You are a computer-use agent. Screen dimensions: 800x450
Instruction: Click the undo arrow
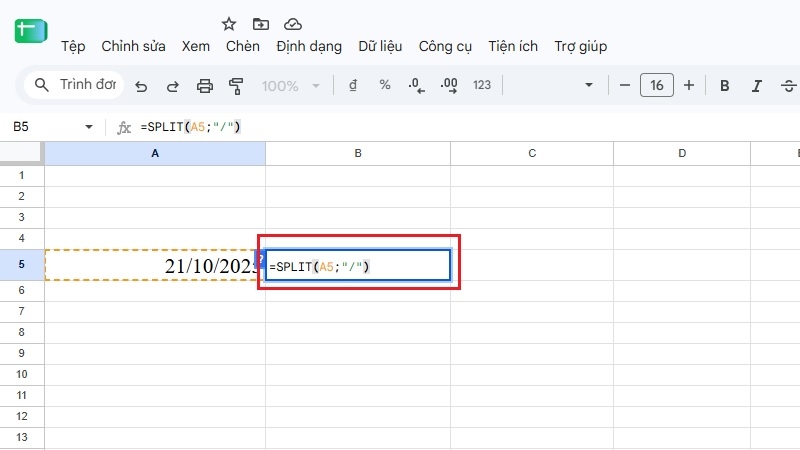coord(141,86)
